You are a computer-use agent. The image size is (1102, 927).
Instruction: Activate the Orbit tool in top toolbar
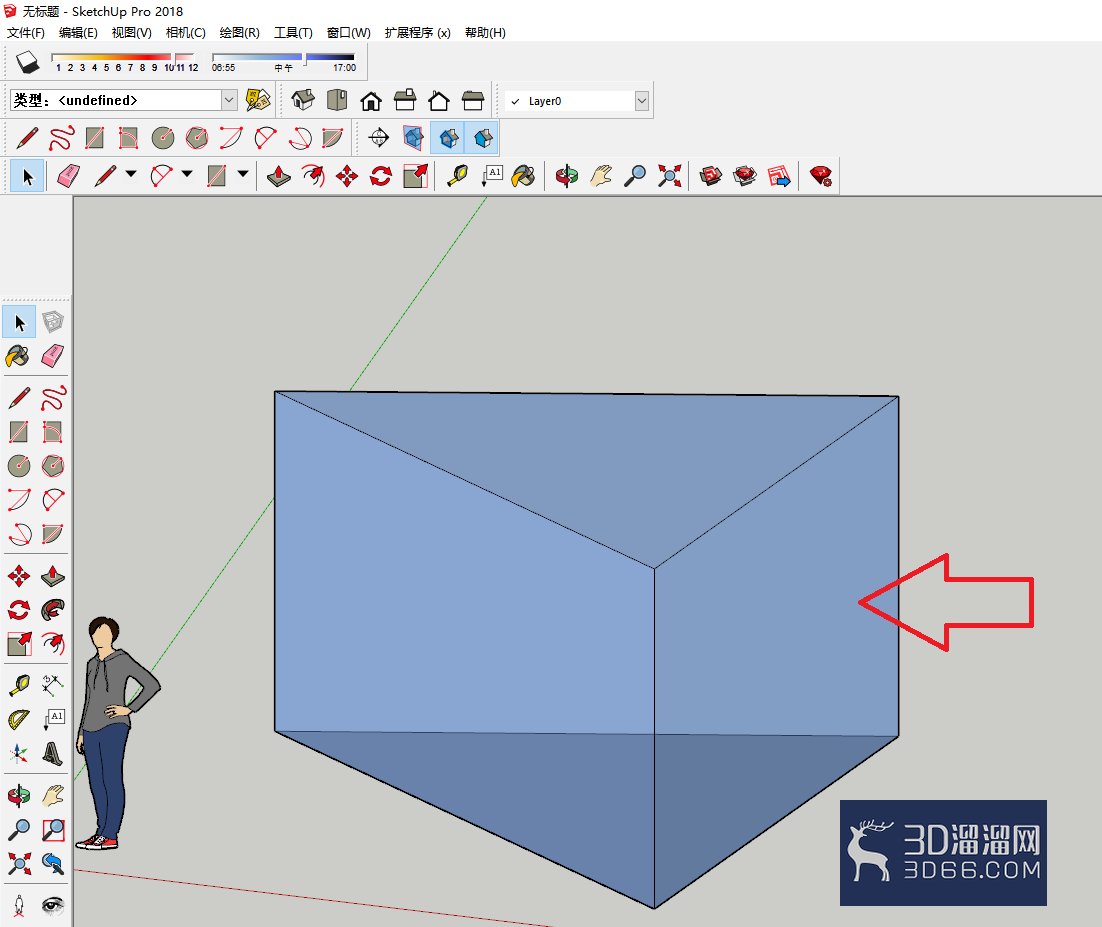tap(566, 176)
